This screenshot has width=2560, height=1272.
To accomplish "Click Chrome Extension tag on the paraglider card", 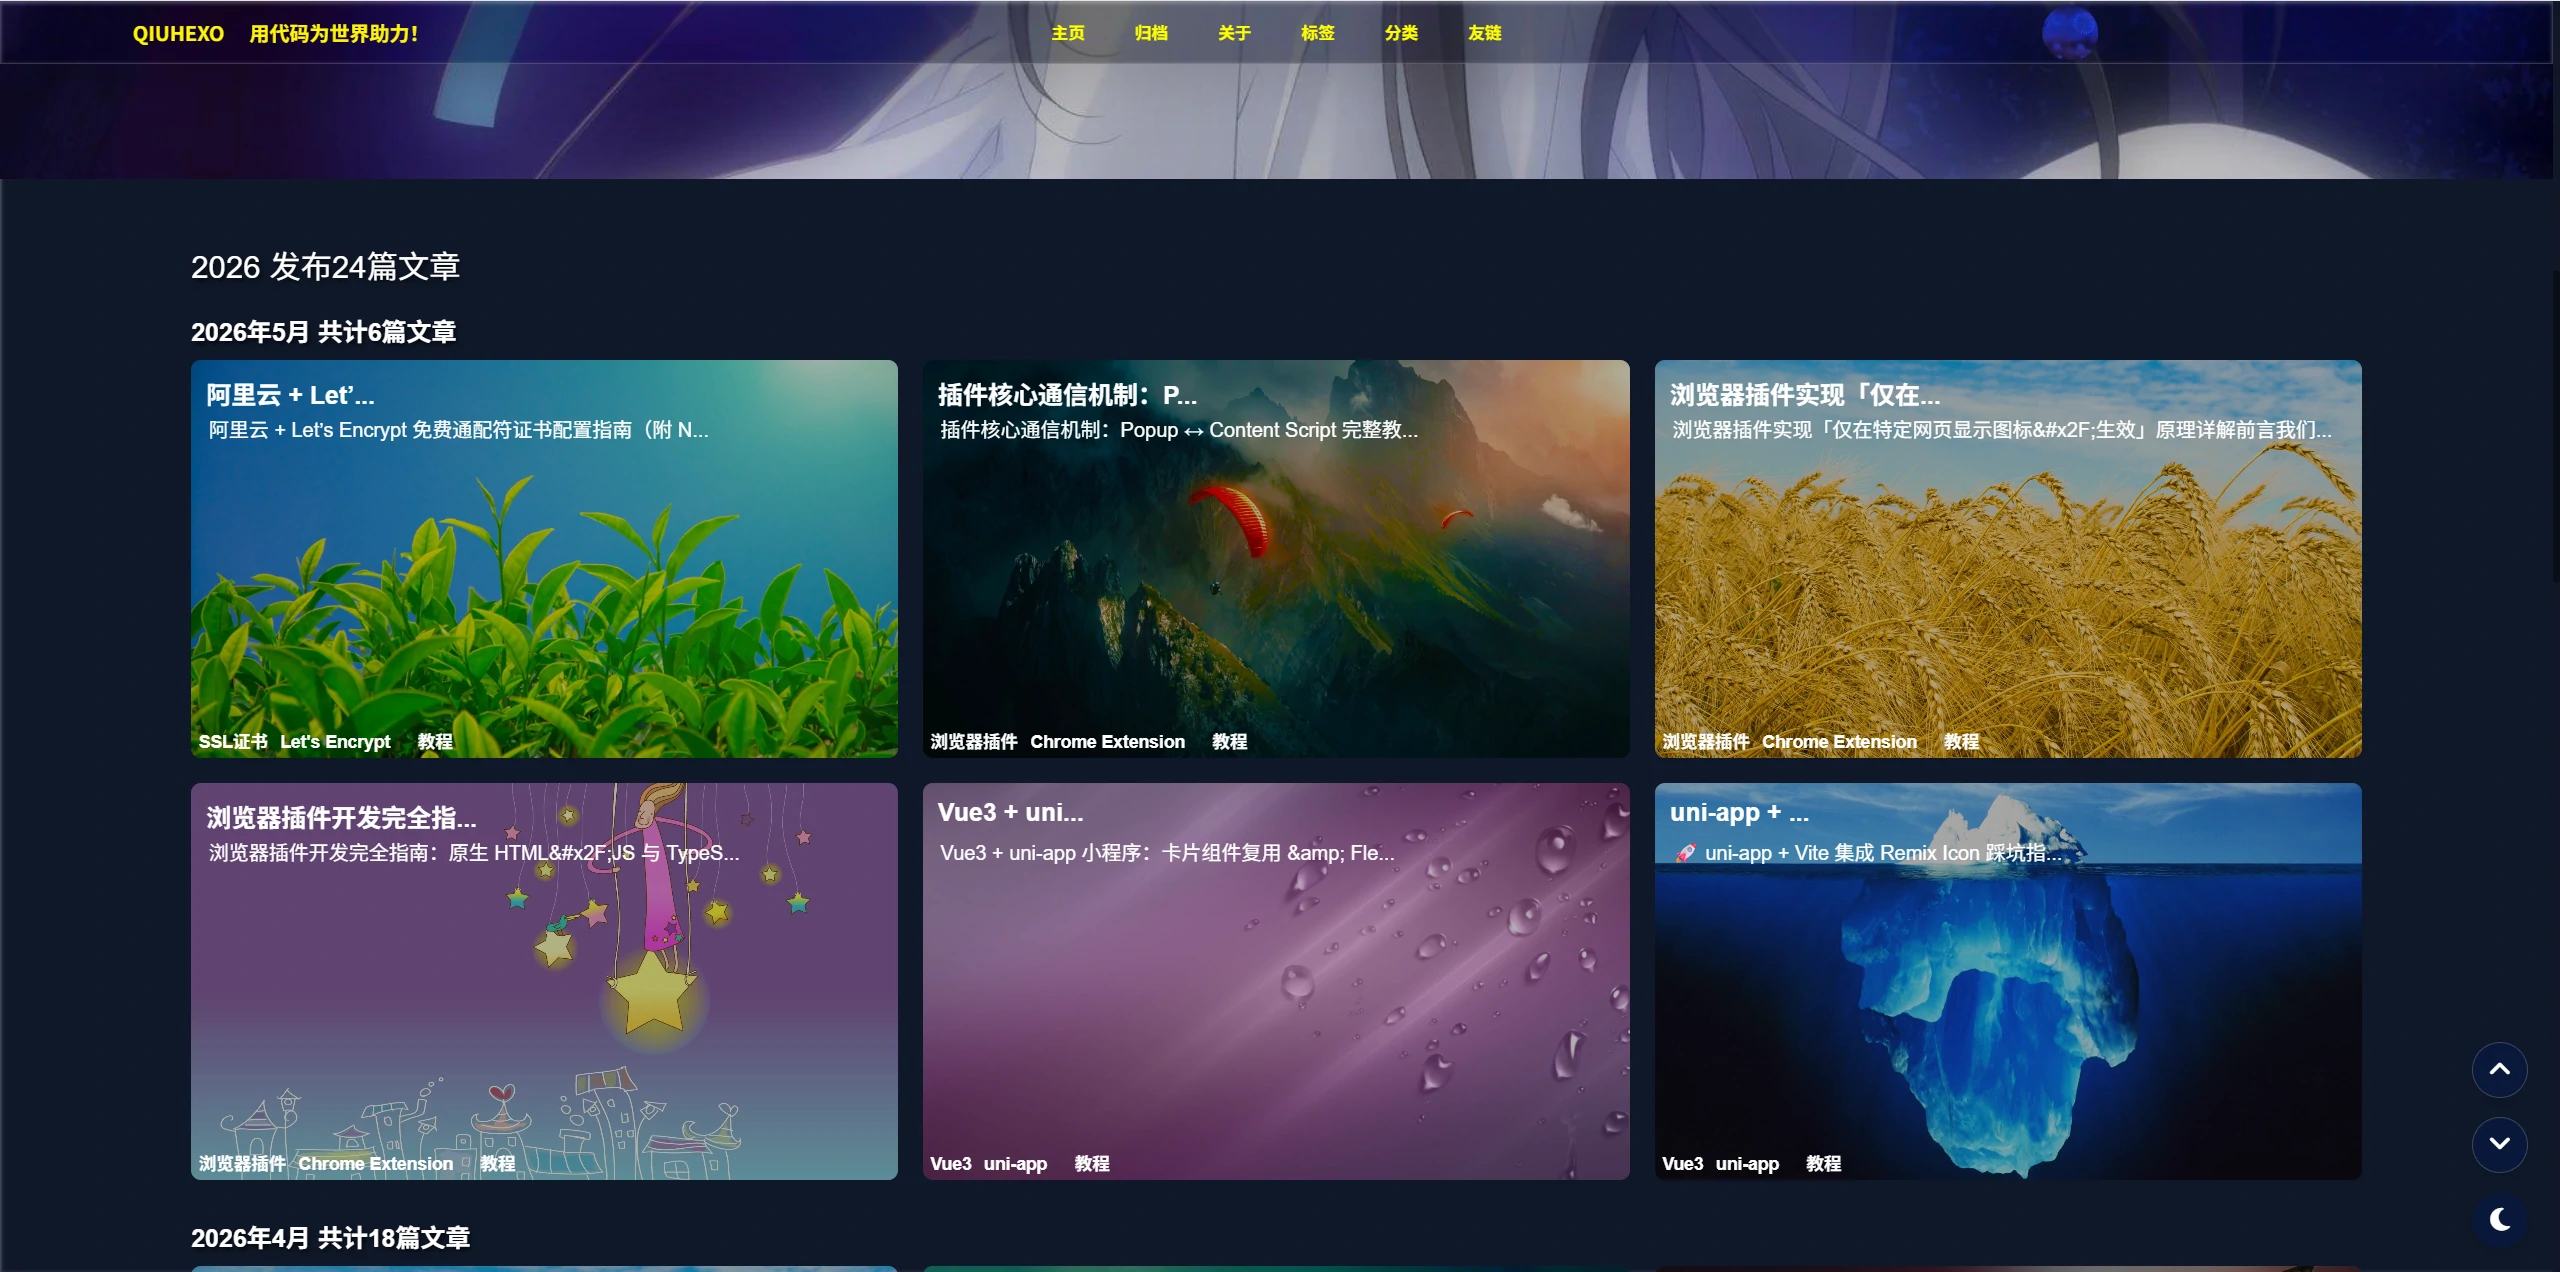I will pyautogui.click(x=1107, y=742).
